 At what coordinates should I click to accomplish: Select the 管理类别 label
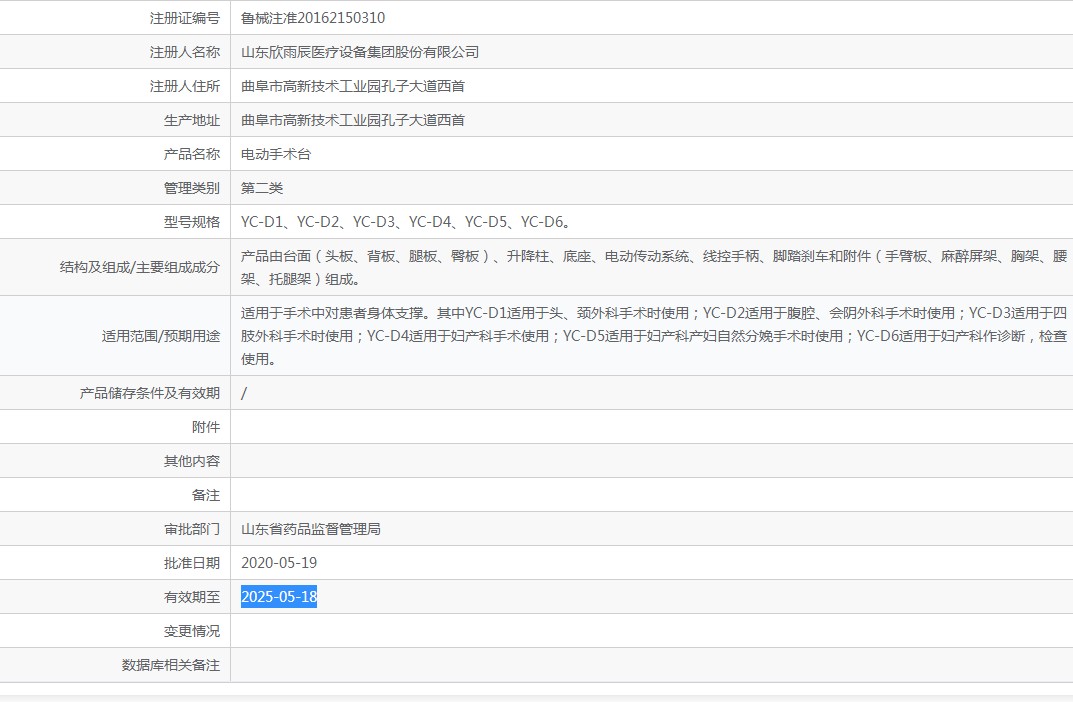(x=192, y=188)
